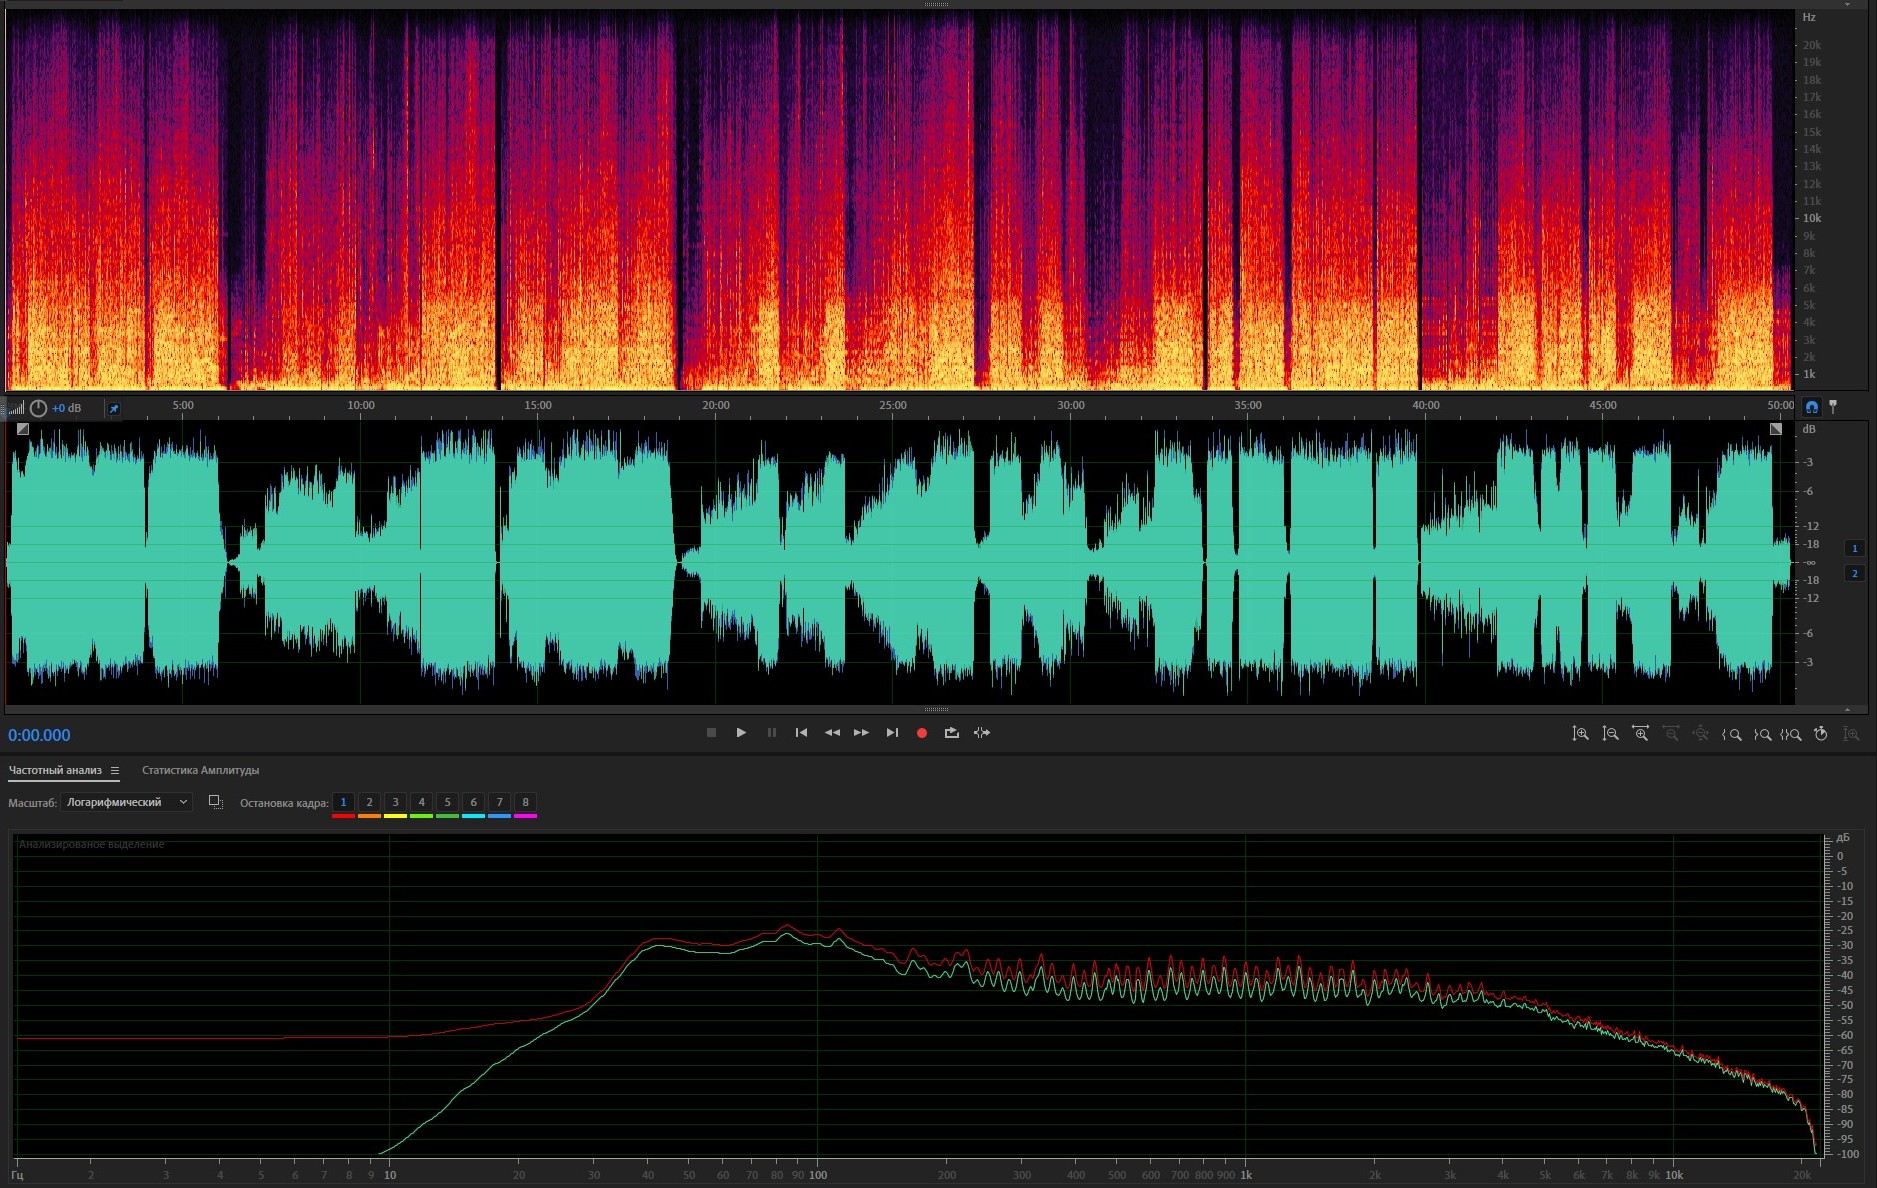Viewport: 1877px width, 1188px height.
Task: Click the Гц label on frequency axis
Action: click(x=17, y=1175)
